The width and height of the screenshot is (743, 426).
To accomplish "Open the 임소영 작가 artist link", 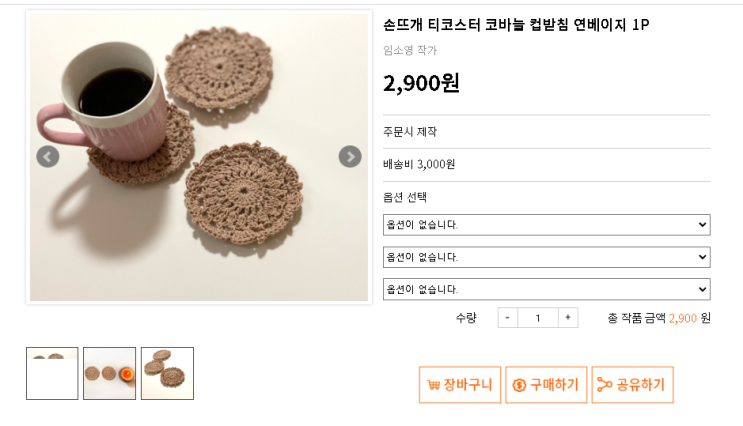I will coord(410,50).
